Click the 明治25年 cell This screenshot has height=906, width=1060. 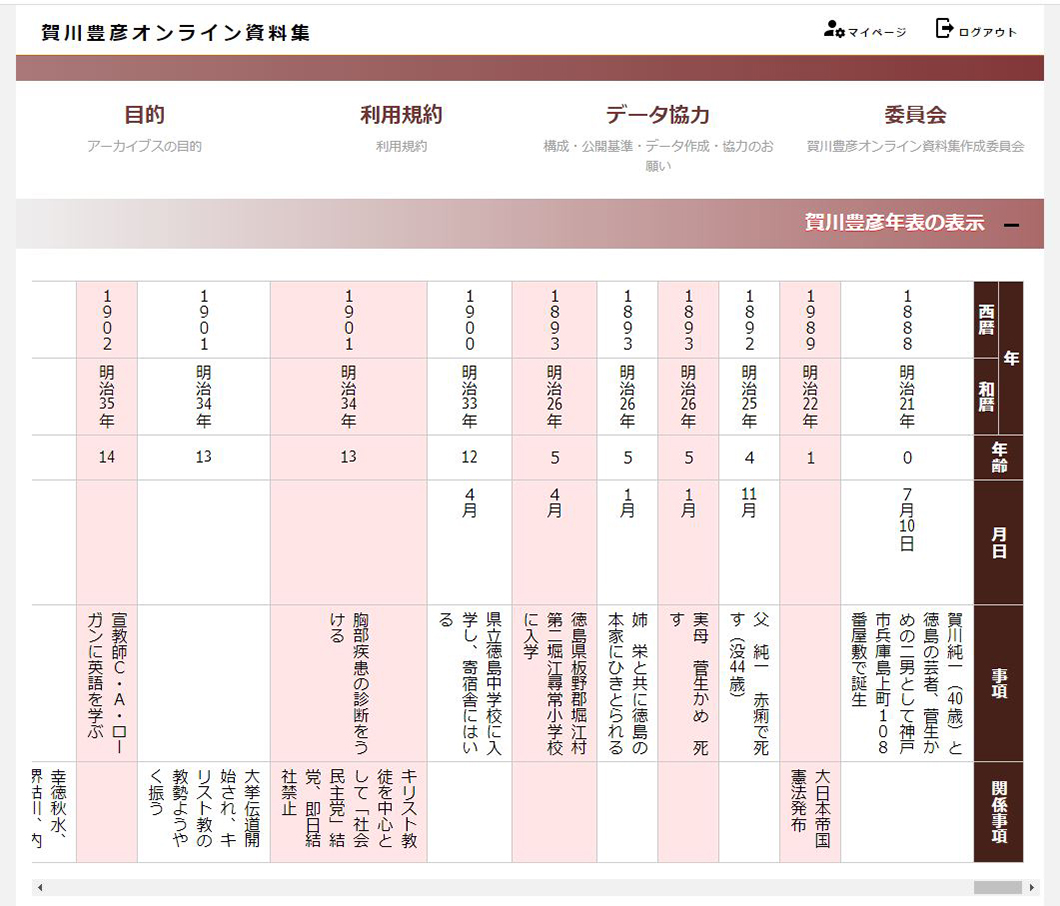(x=749, y=397)
